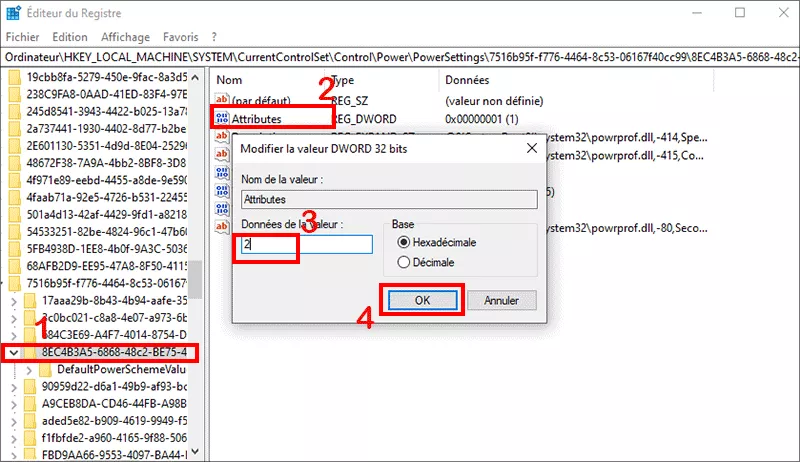Choose the Décimale base radio button
The height and width of the screenshot is (462, 800).
click(405, 262)
